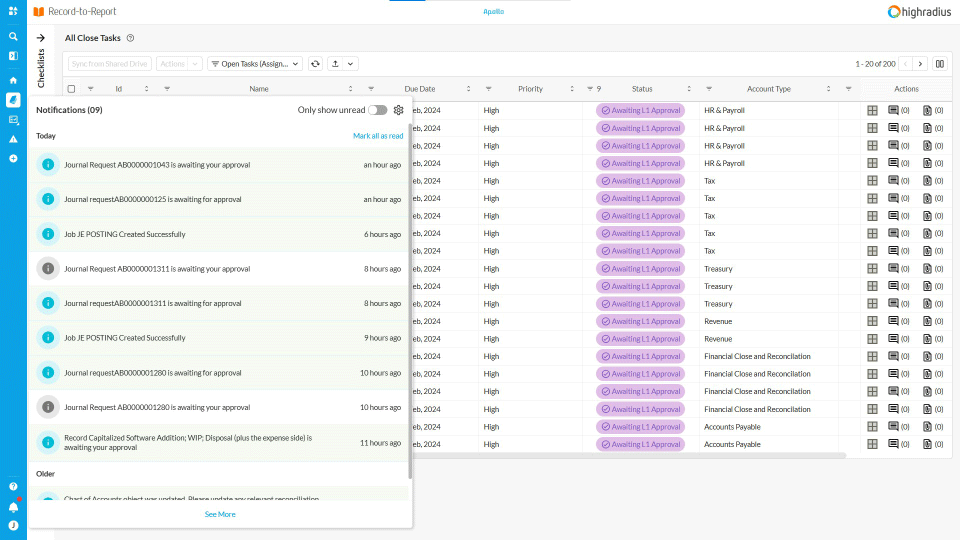The width and height of the screenshot is (960, 540).
Task: Click Awaiting L1 Approval in last Accounts Payable row
Action: pyautogui.click(x=640, y=444)
